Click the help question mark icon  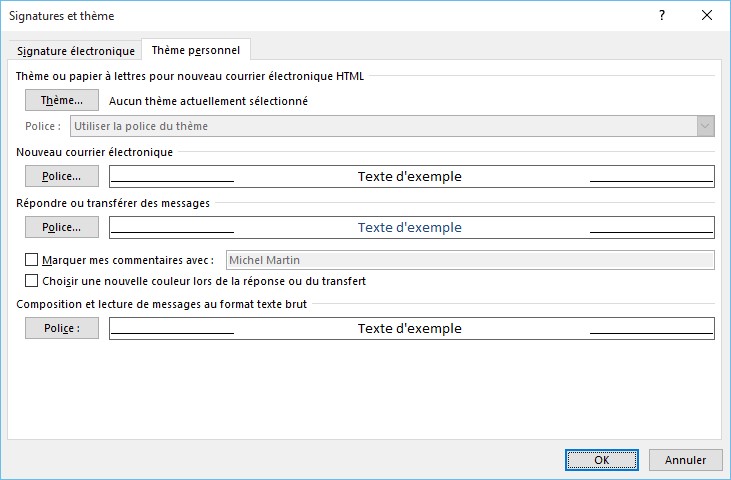(662, 16)
